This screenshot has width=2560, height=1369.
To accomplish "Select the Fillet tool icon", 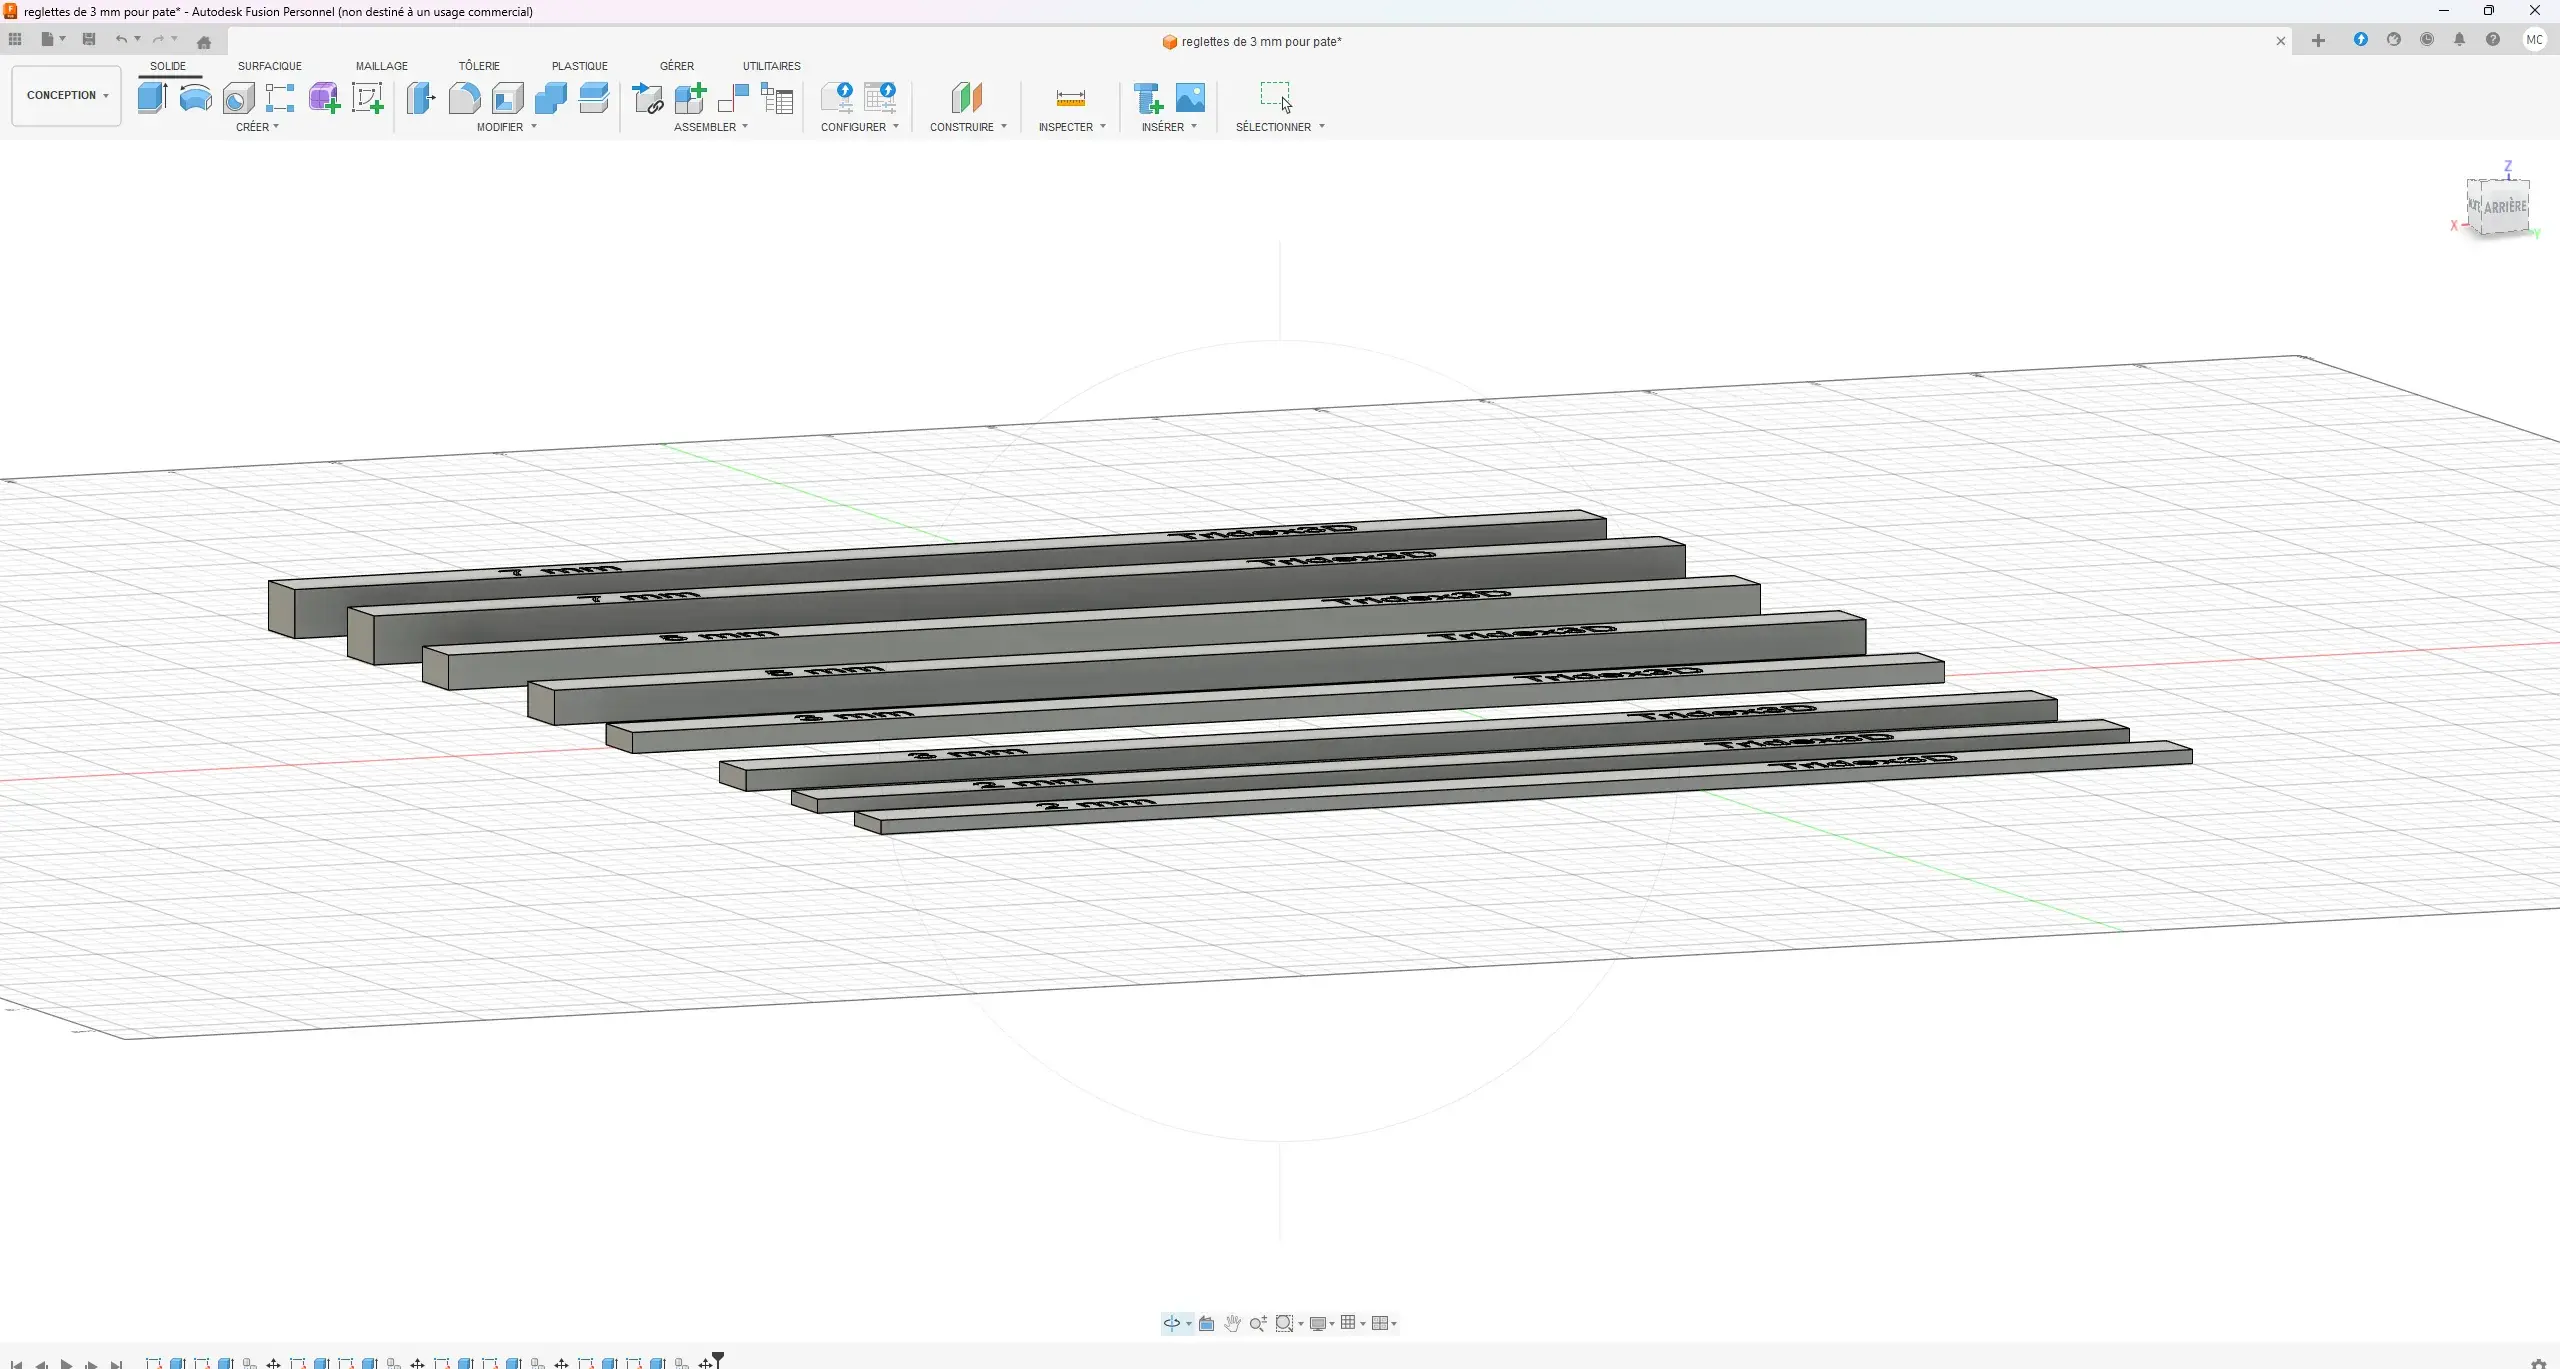I will 464,98.
